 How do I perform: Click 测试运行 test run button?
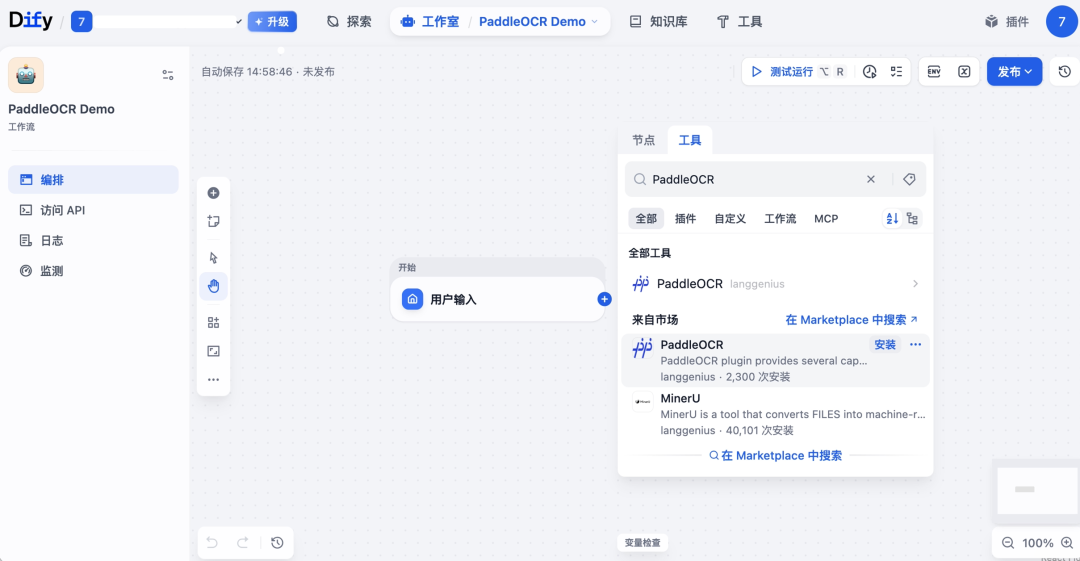(x=797, y=72)
